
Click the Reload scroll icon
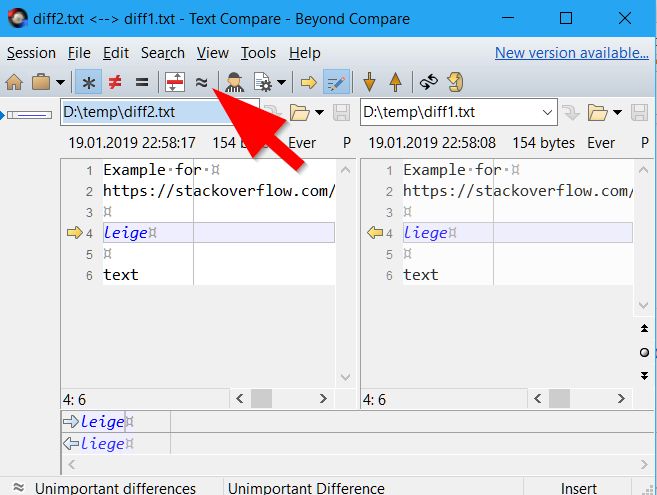tap(455, 82)
